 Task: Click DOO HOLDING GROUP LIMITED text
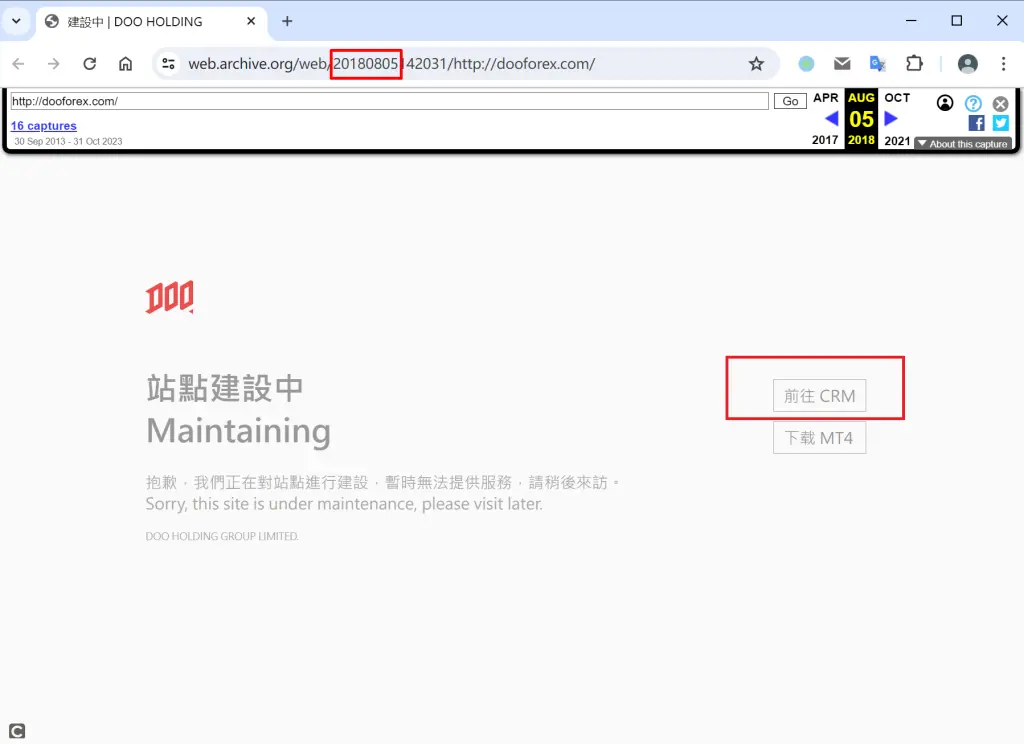pos(222,536)
